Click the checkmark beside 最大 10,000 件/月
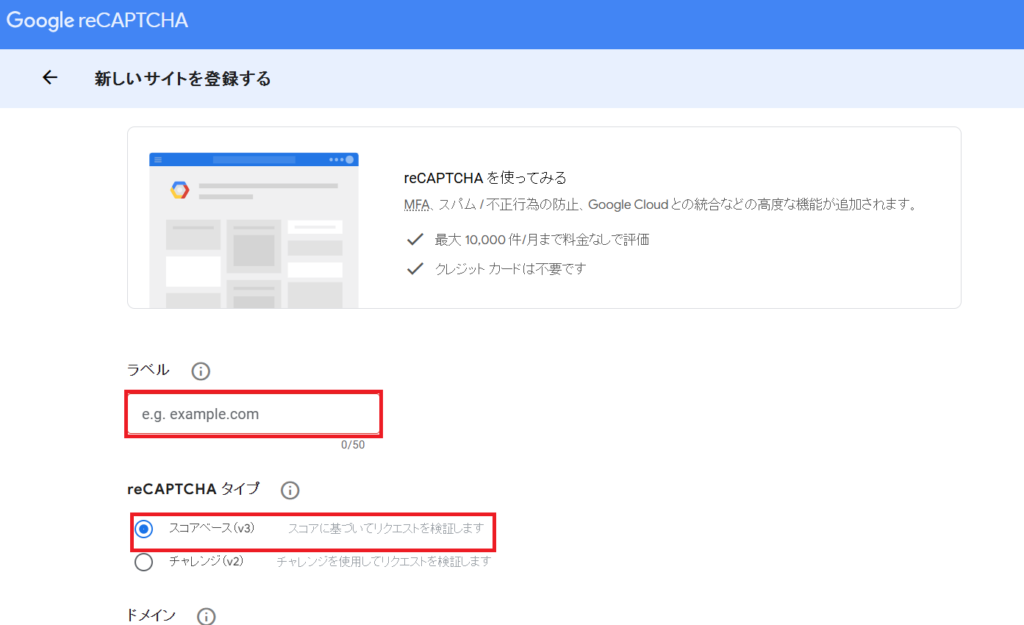This screenshot has height=625, width=1024. 414,240
